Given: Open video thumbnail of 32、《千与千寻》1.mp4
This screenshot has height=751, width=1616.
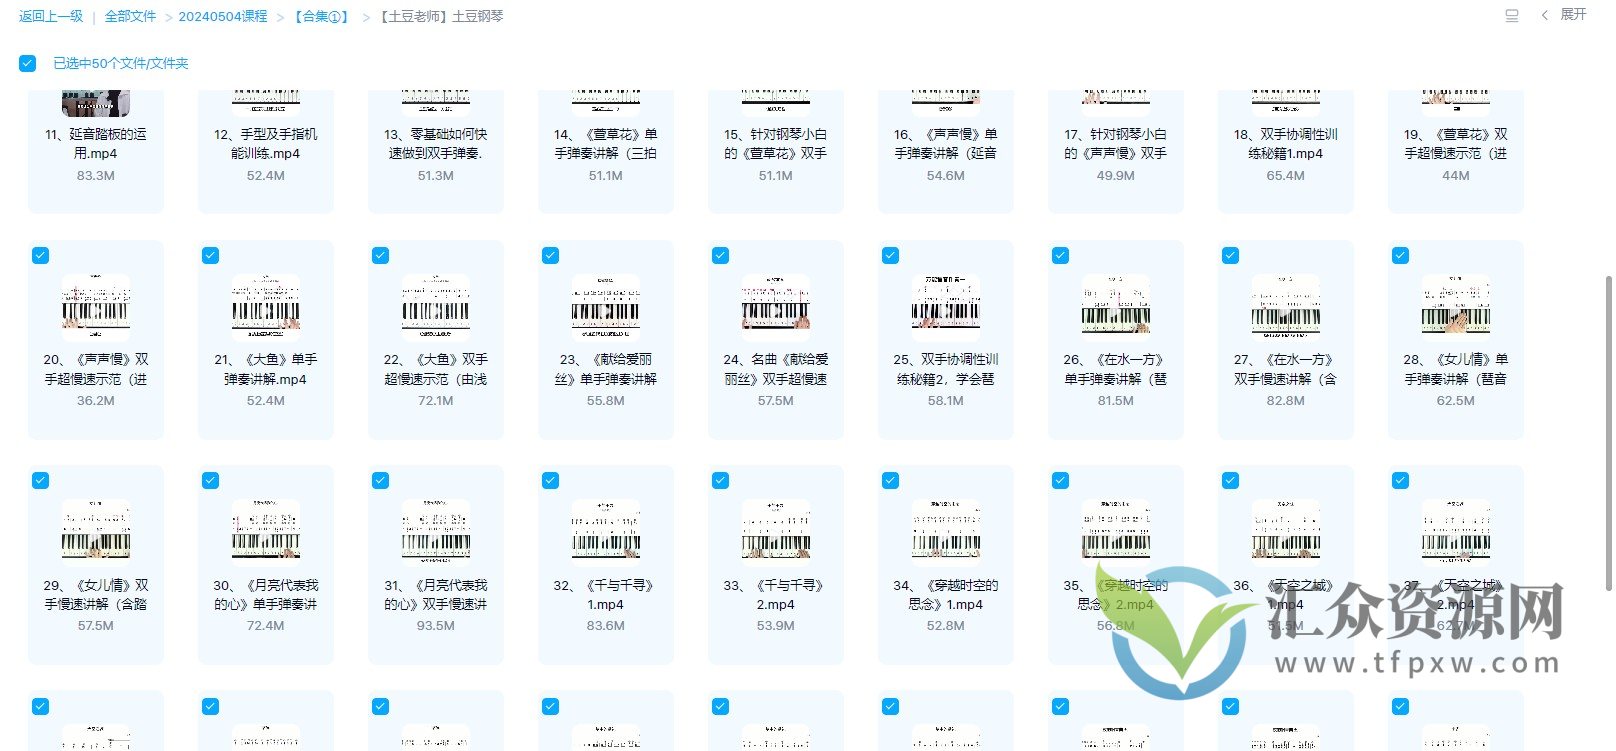Looking at the screenshot, I should point(606,533).
